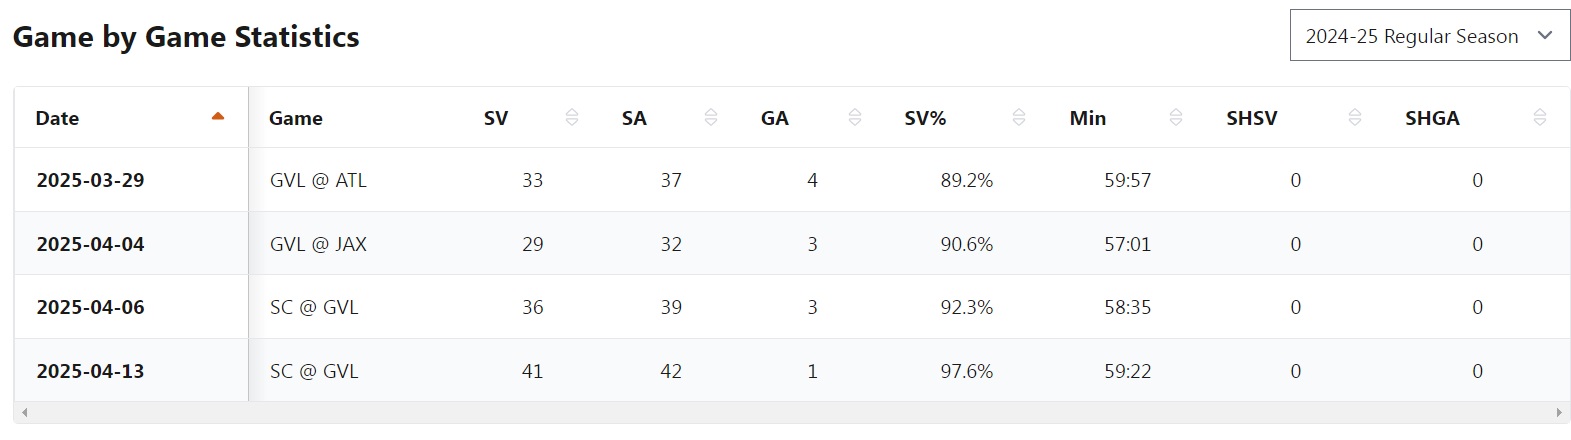The image size is (1571, 440).
Task: Sort table by SV column icon
Action: pyautogui.click(x=572, y=118)
